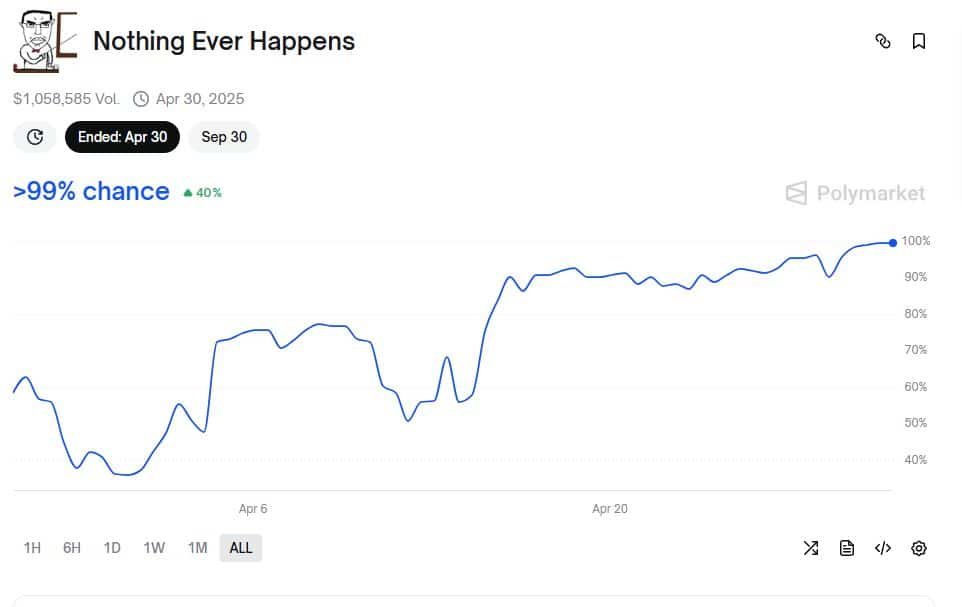The height and width of the screenshot is (607, 962).
Task: Click the Nothing Ever Happens title
Action: 224,42
